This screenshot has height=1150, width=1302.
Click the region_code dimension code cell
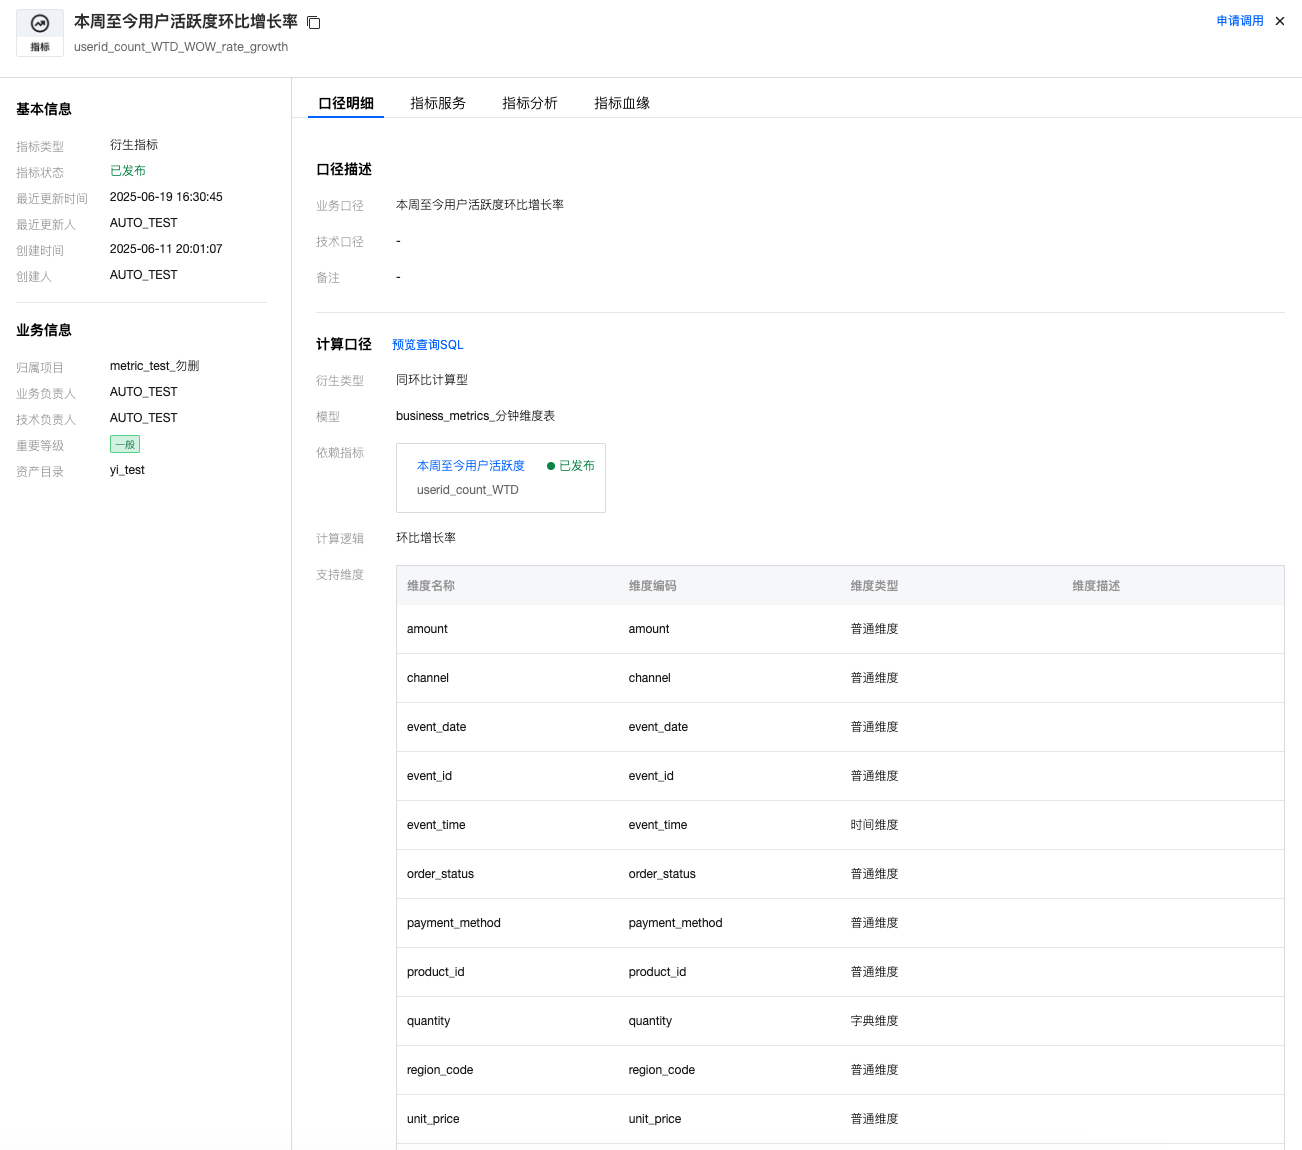pyautogui.click(x=661, y=1070)
